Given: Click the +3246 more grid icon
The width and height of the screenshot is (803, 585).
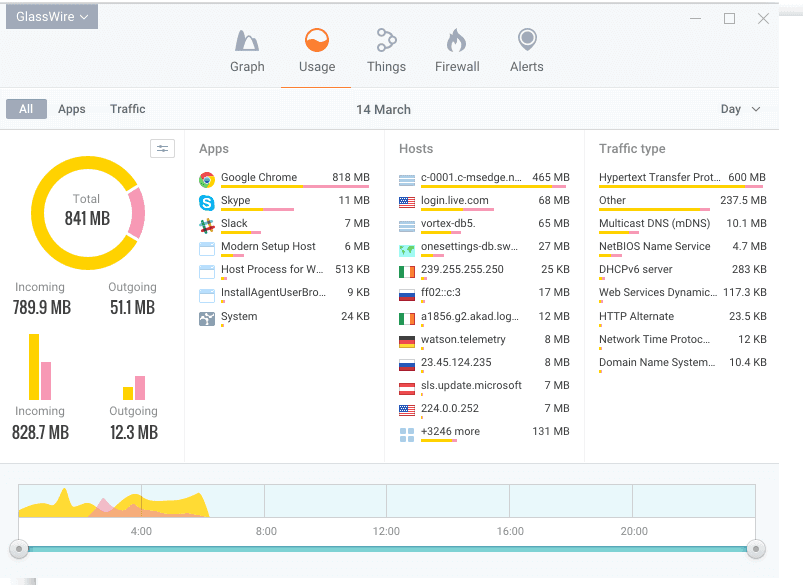Looking at the screenshot, I should coord(407,435).
